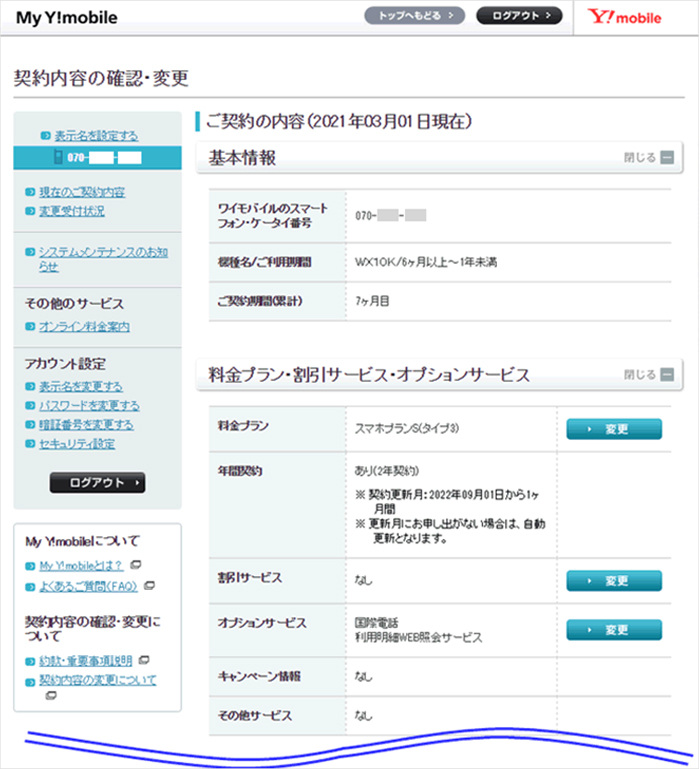Select 変更受付状況 in sidebar

(x=71, y=211)
